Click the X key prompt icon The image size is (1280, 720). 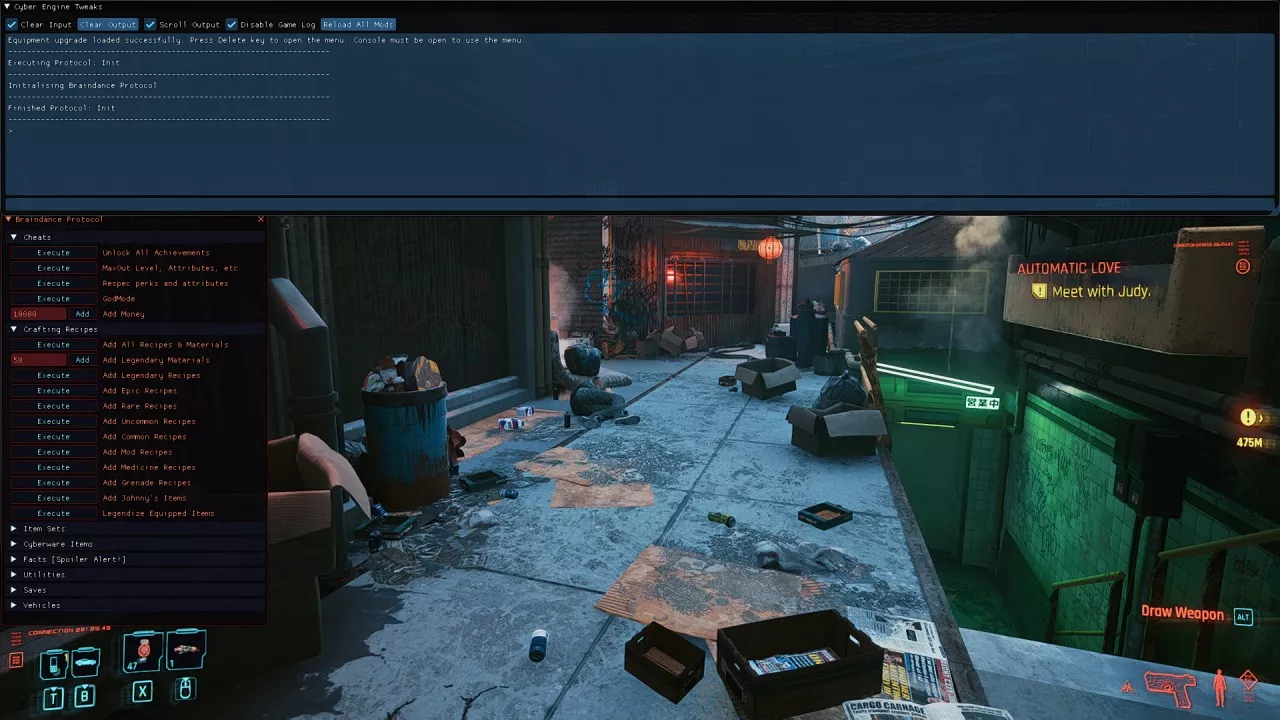tap(143, 691)
